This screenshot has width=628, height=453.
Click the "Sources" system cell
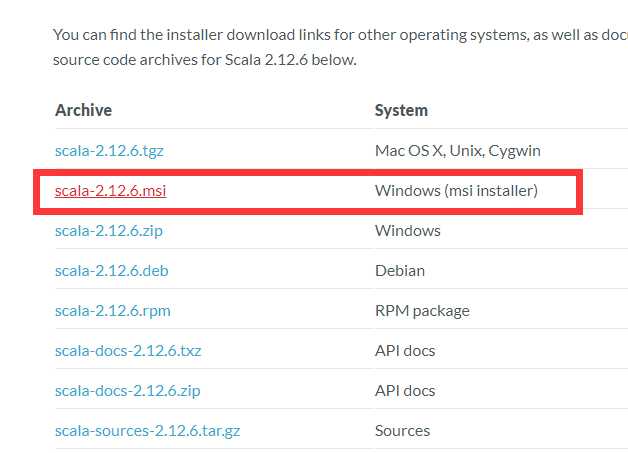point(402,431)
